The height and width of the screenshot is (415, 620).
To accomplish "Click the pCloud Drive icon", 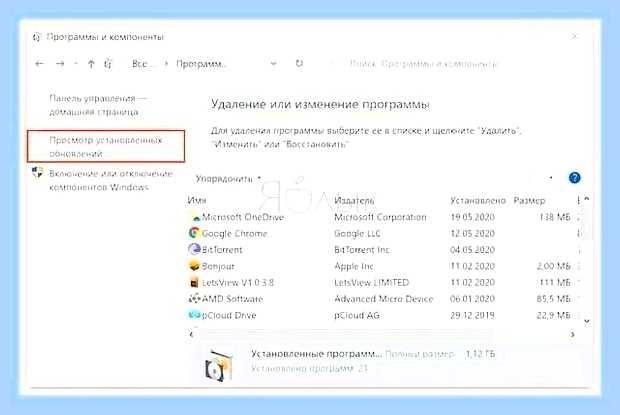I will point(194,315).
